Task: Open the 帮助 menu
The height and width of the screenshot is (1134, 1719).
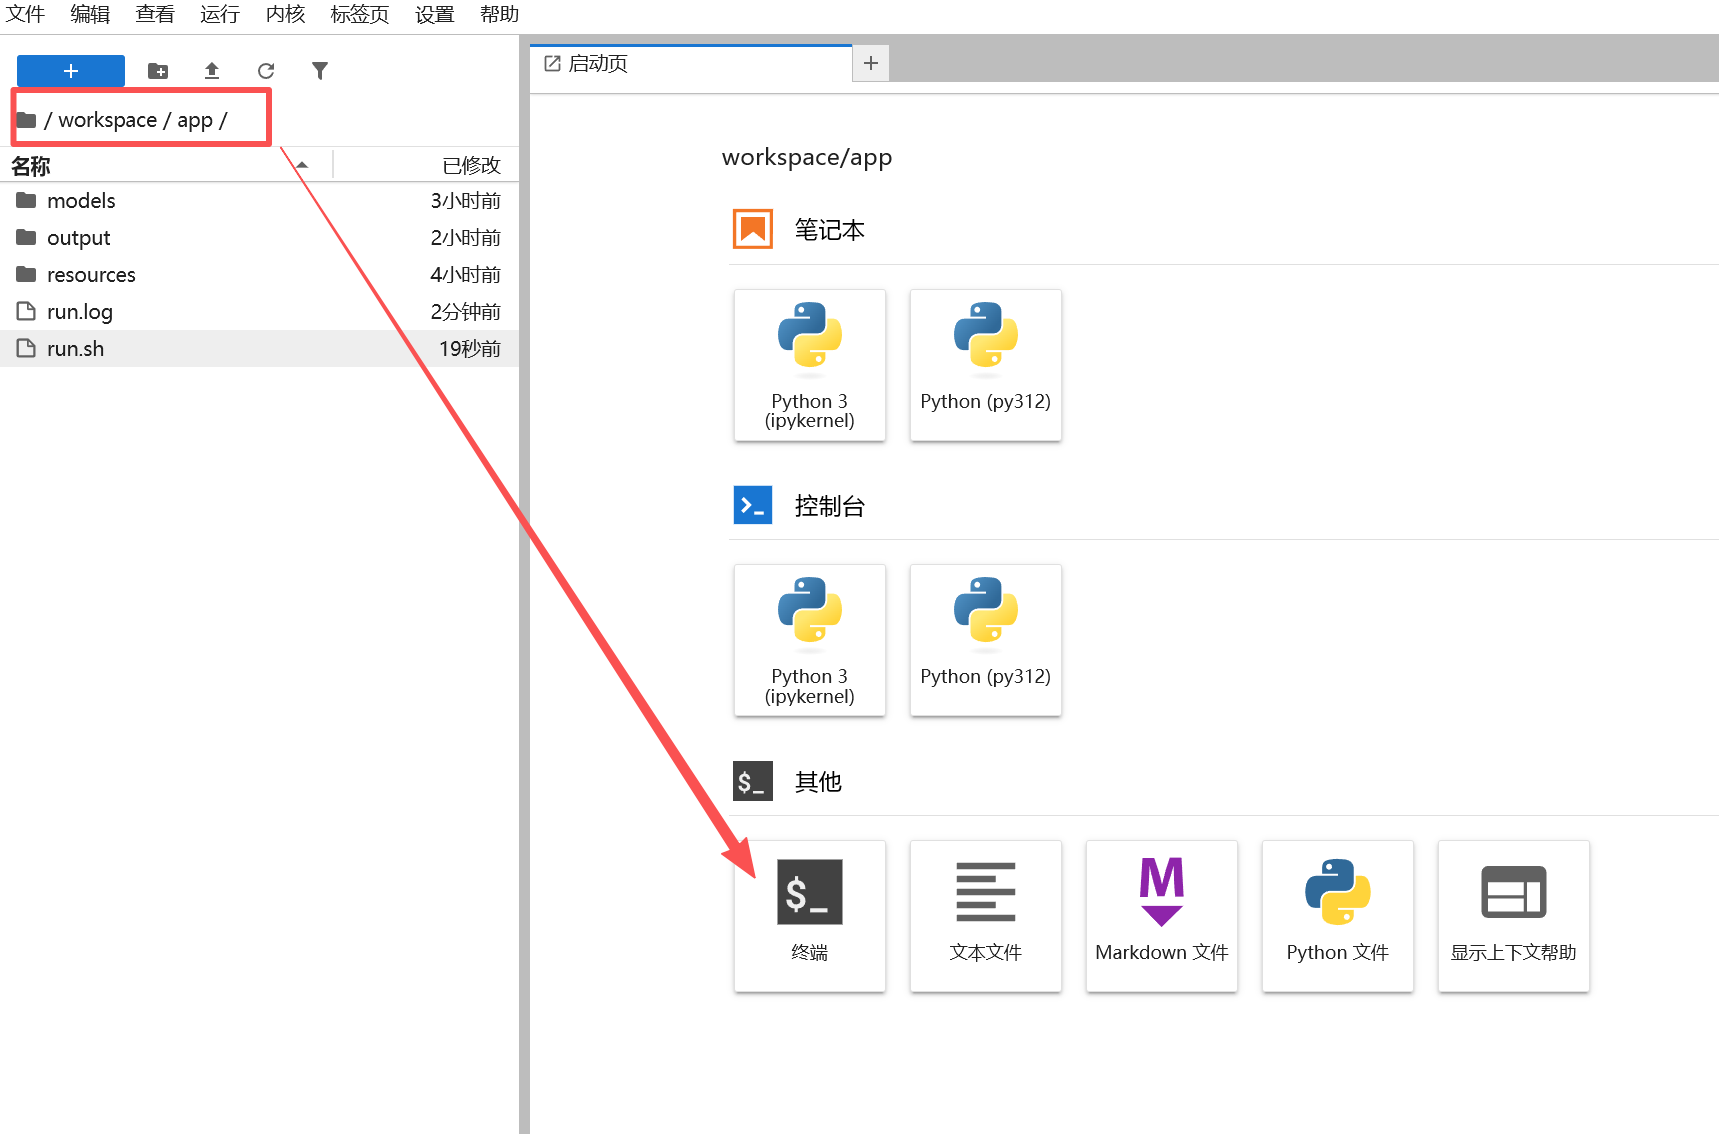Action: tap(500, 14)
